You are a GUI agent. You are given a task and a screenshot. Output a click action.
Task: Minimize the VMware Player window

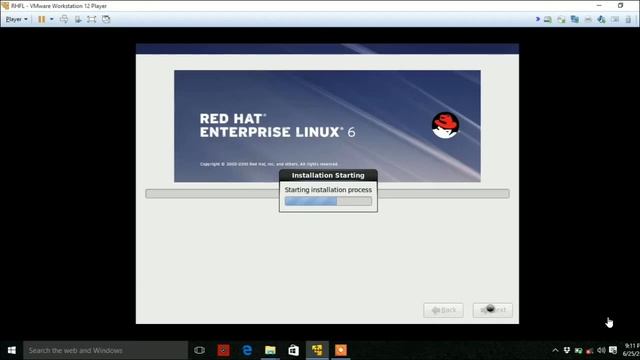tap(599, 6)
